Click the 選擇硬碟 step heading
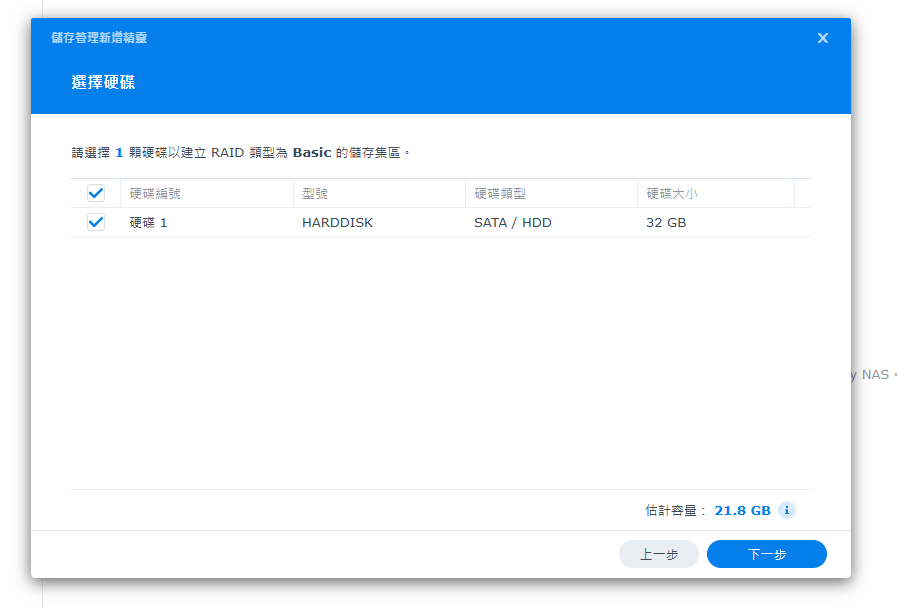This screenshot has height=608, width=915. tap(103, 82)
